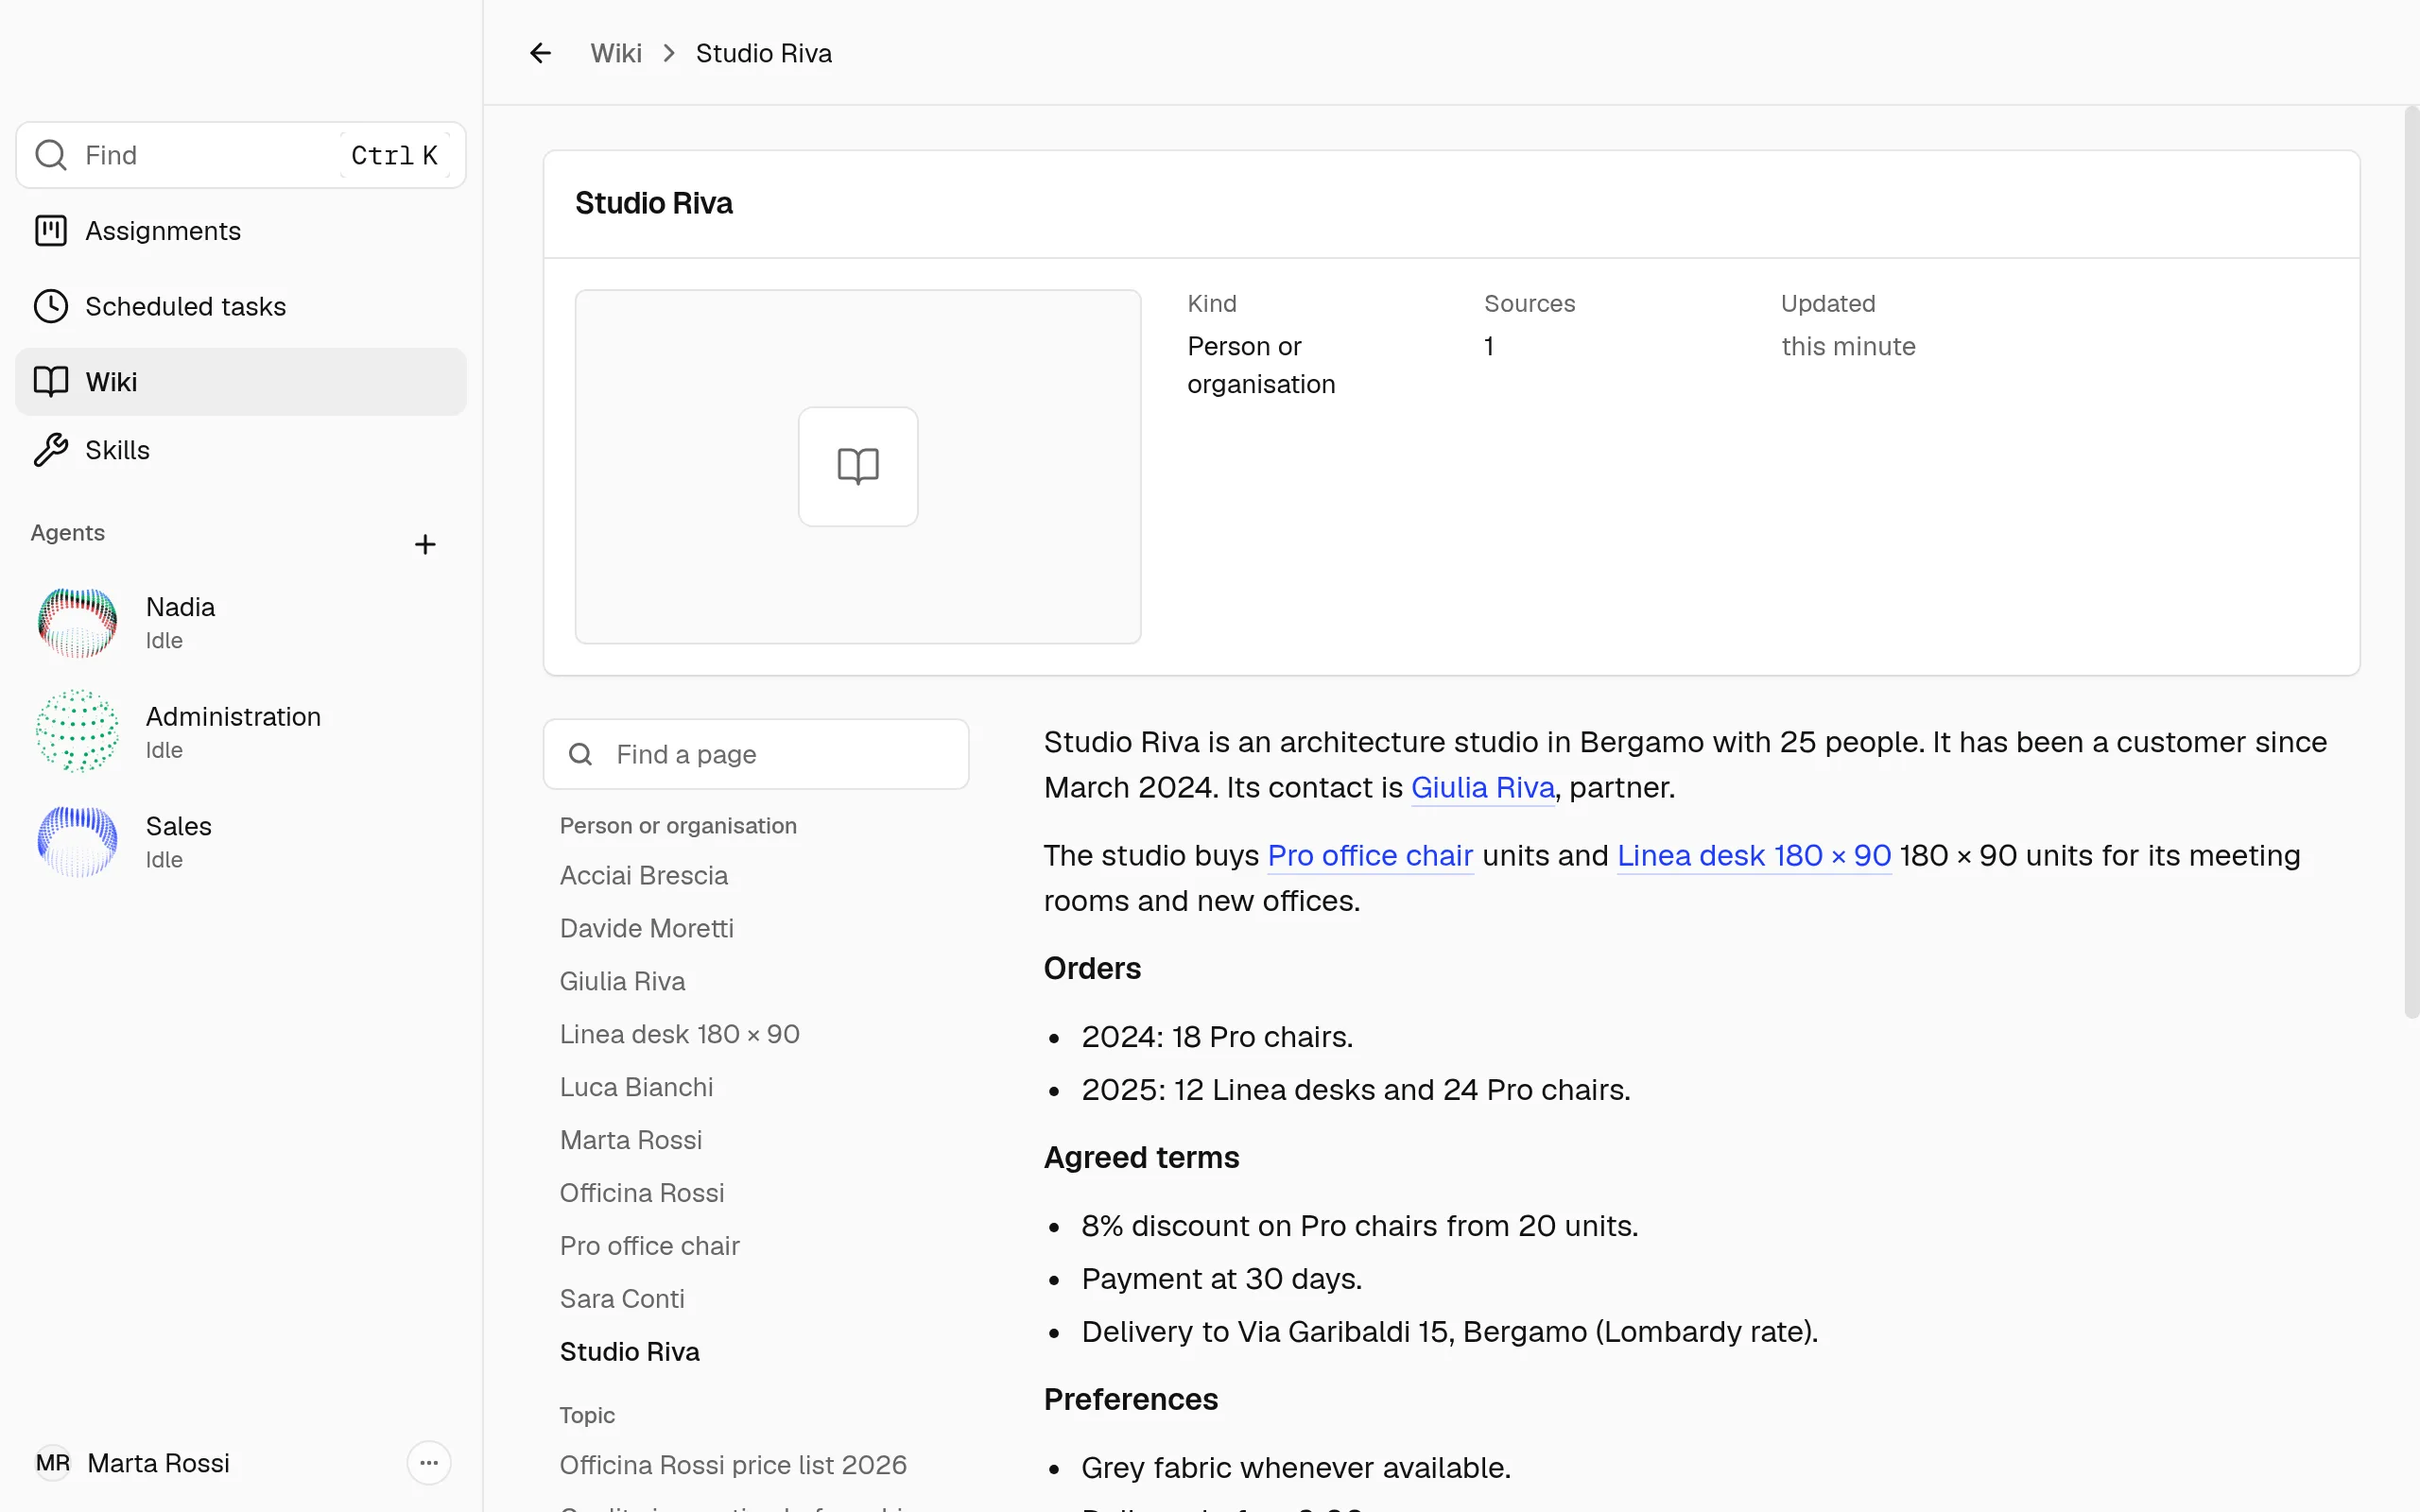The width and height of the screenshot is (2420, 1512).
Task: Click the Agreed terms heading
Action: (x=1141, y=1157)
